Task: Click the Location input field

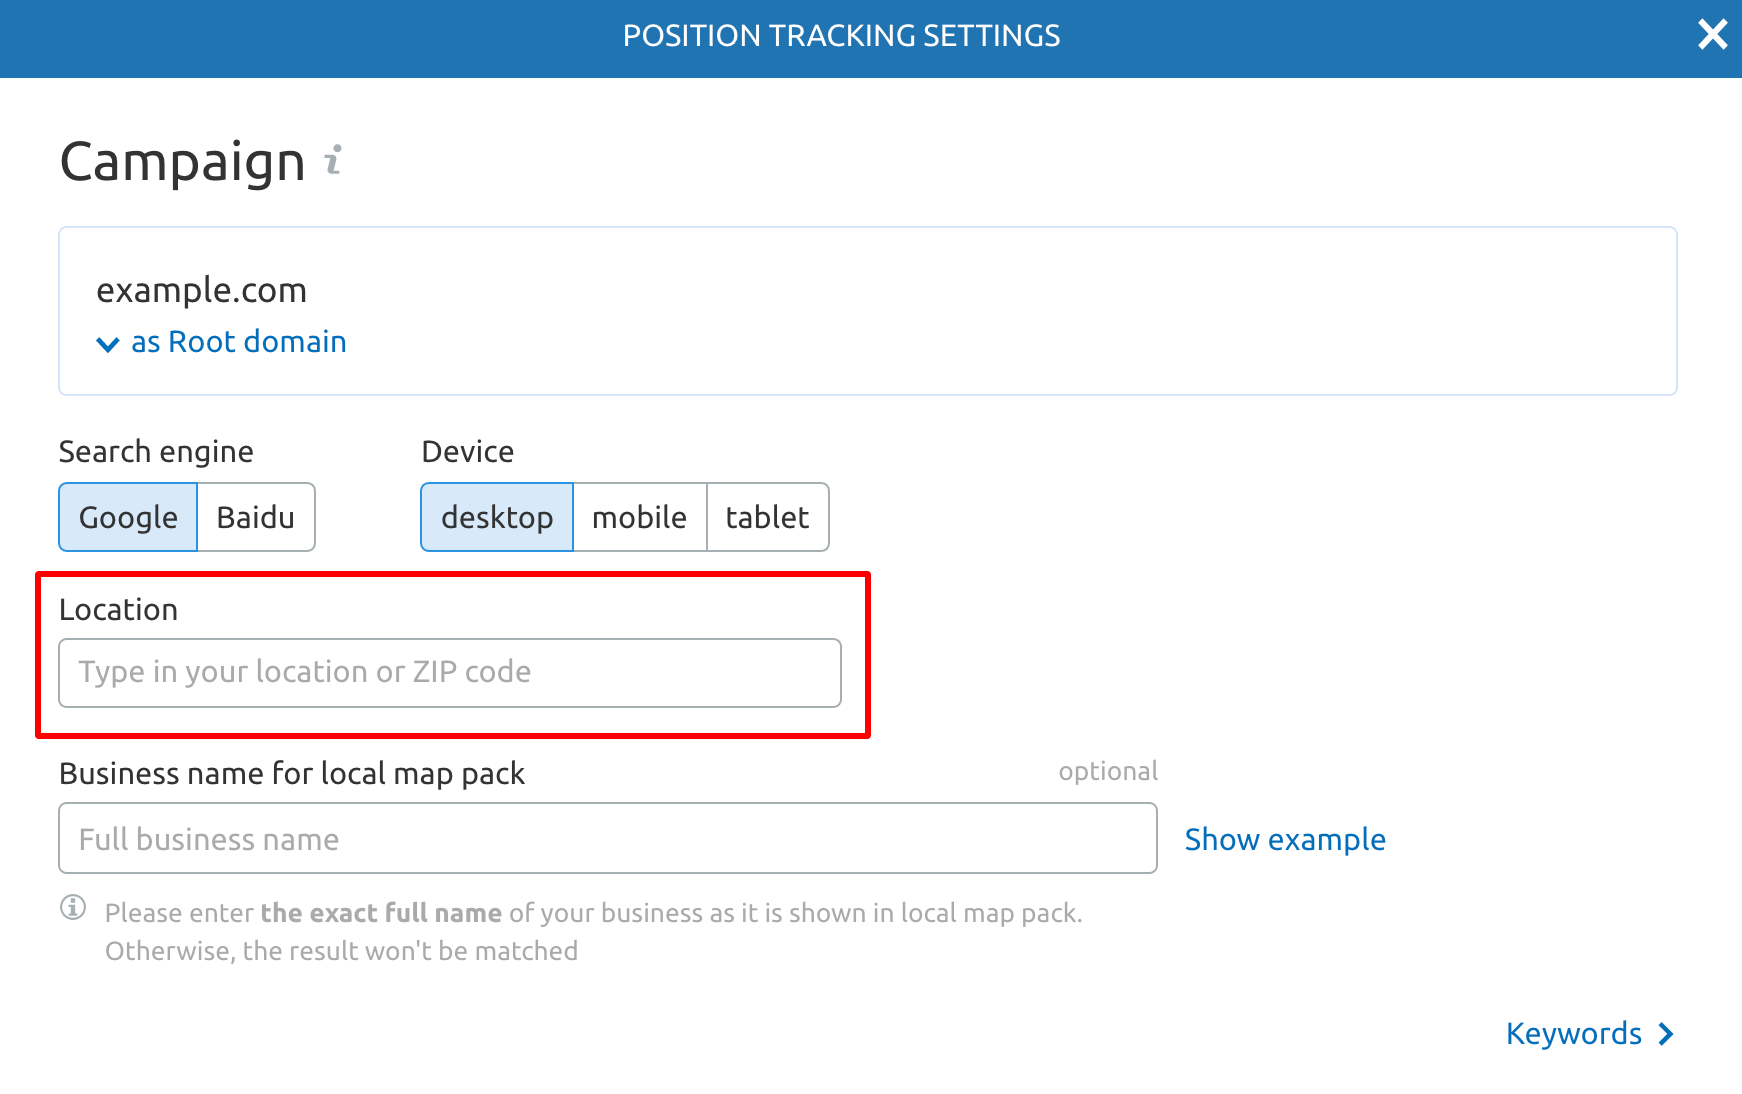Action: (449, 672)
